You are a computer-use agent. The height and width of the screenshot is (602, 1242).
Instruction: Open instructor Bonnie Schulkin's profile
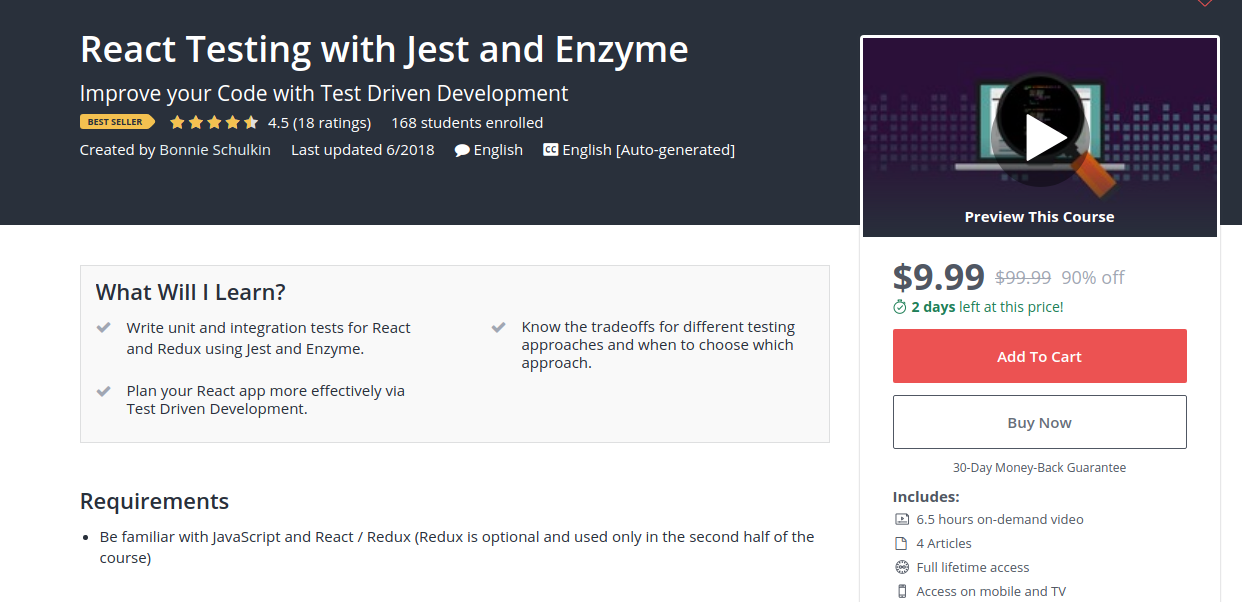[x=215, y=150]
